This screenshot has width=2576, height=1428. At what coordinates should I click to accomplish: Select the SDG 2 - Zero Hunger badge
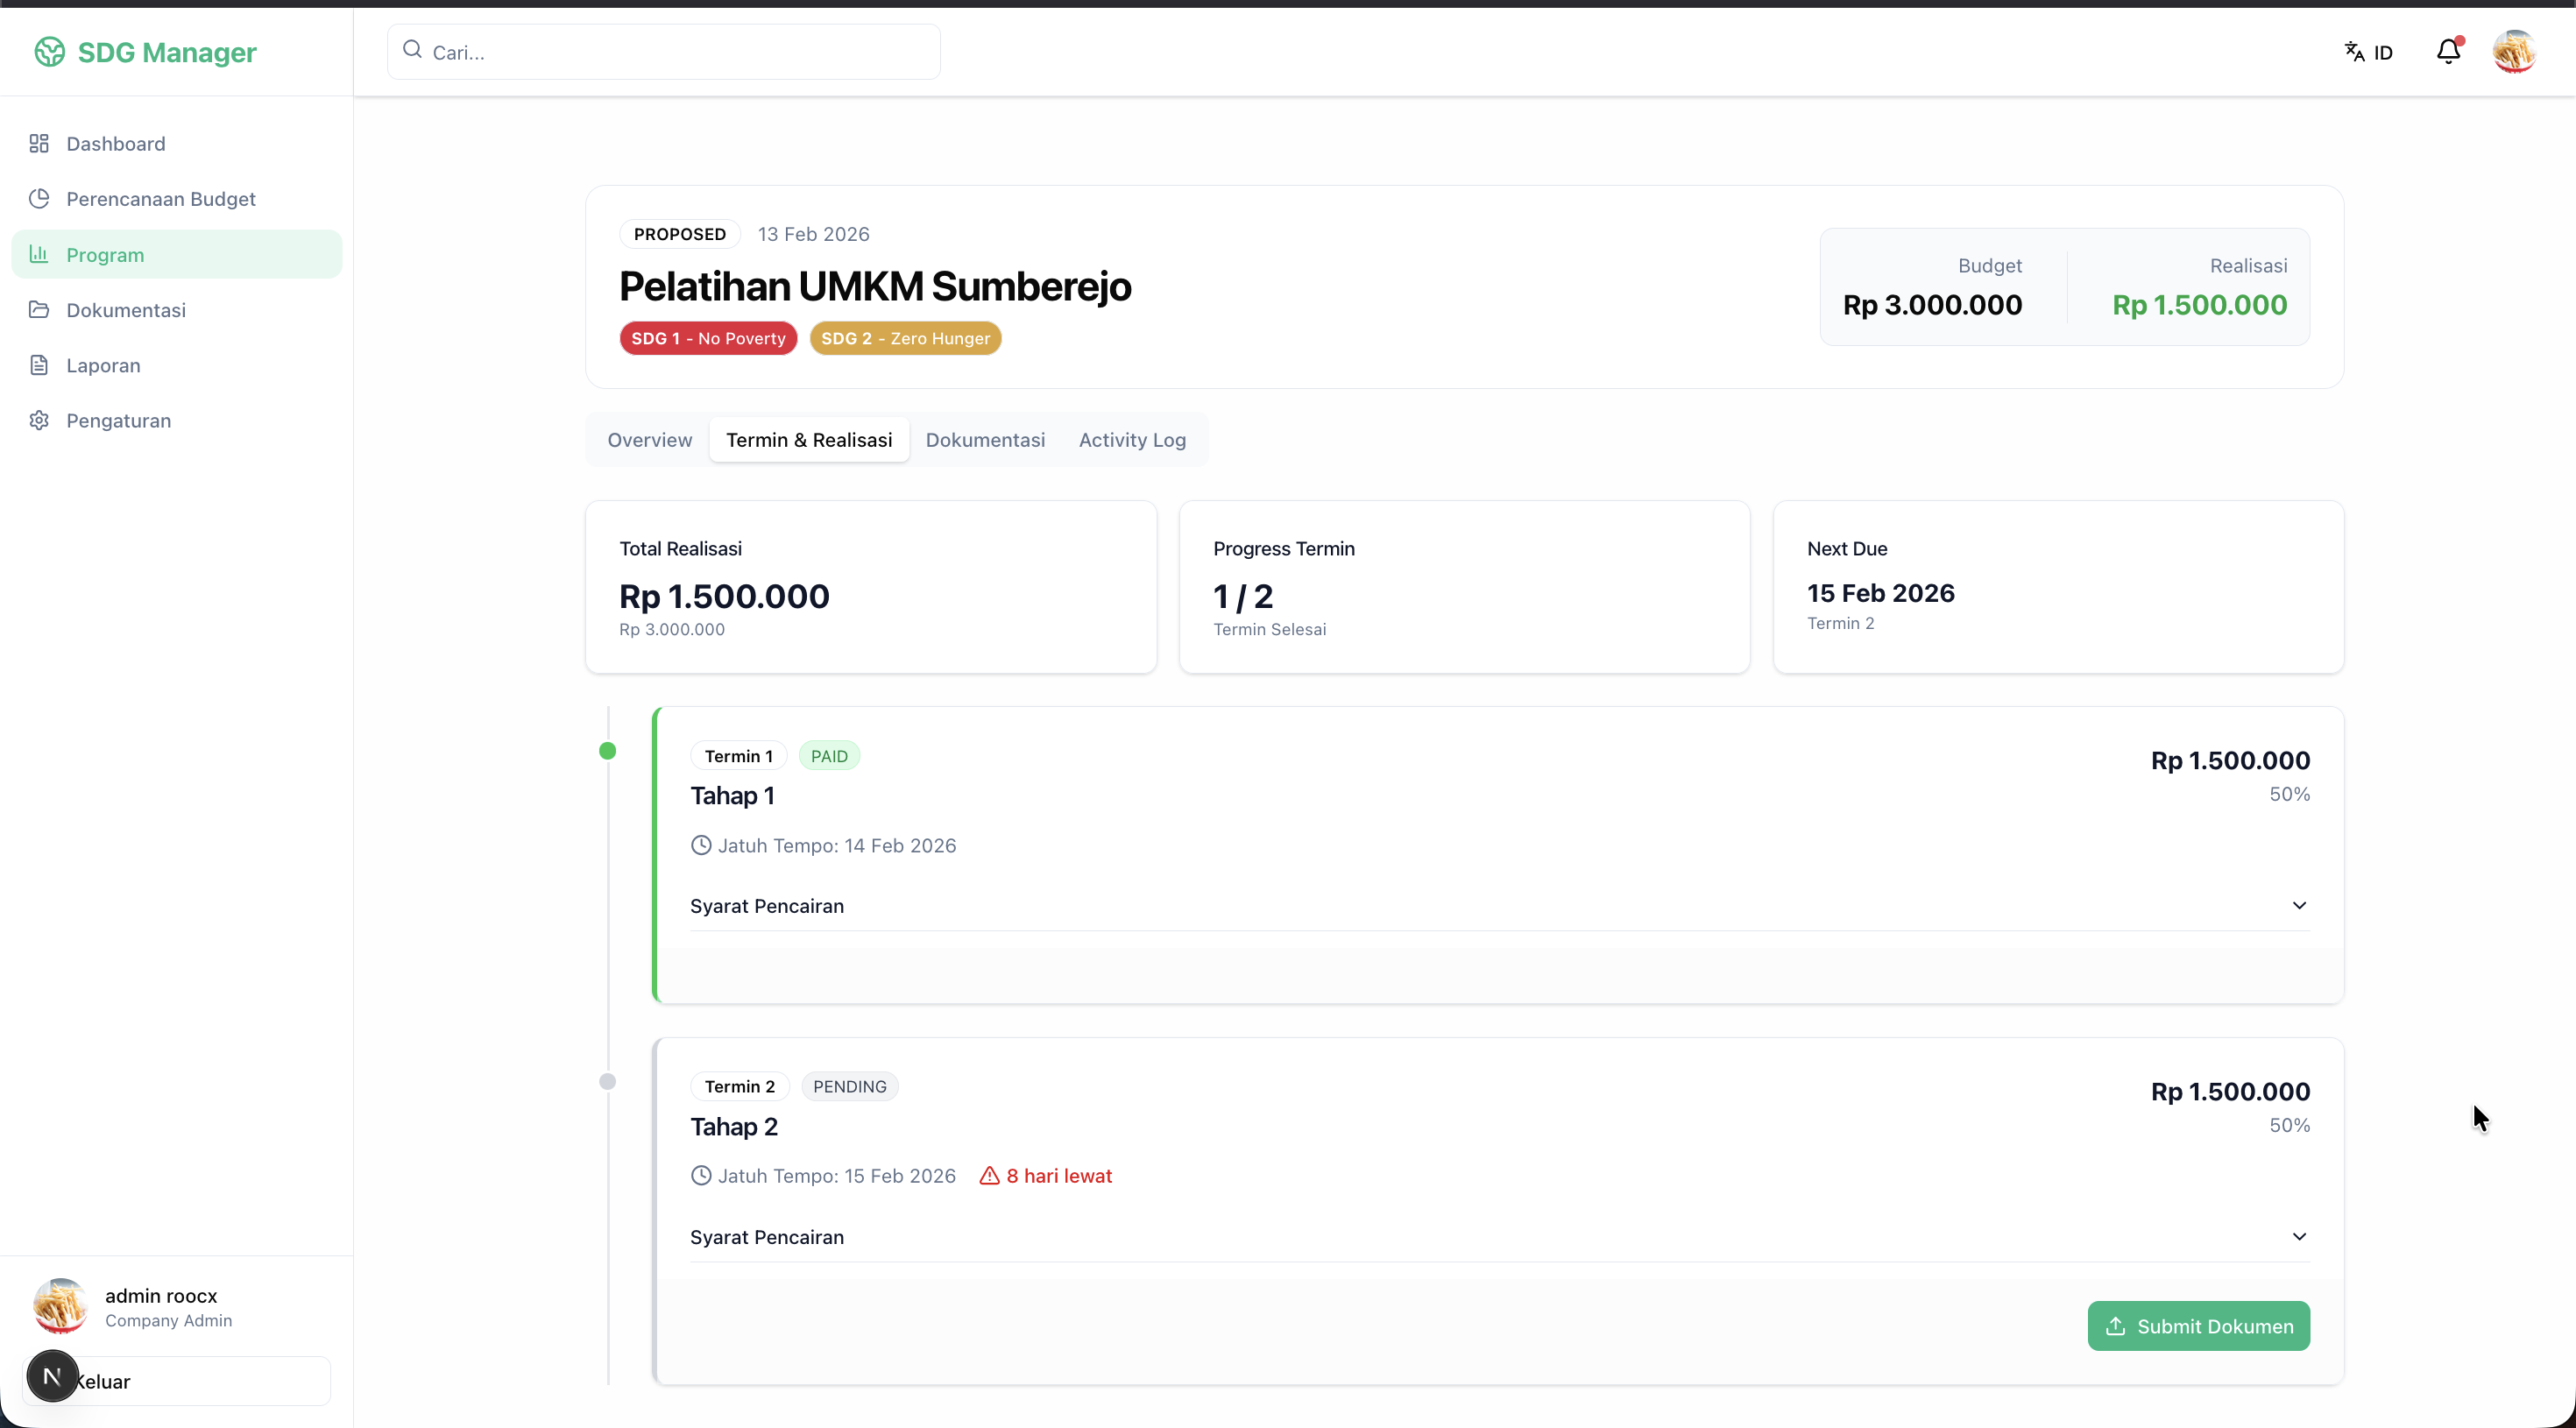(905, 338)
